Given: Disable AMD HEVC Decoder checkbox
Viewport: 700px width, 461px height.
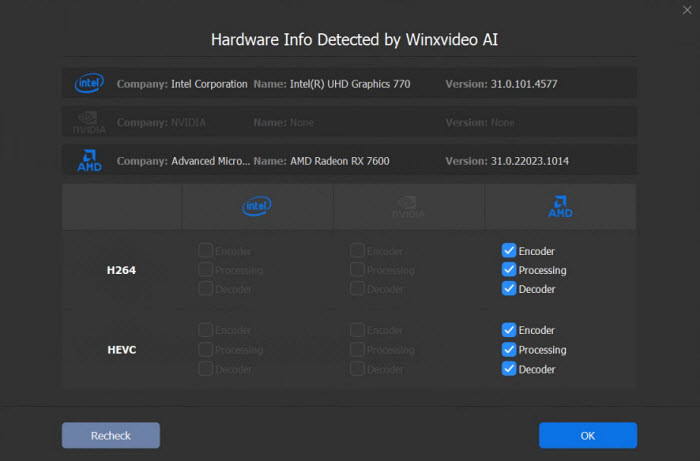Looking at the screenshot, I should point(509,369).
